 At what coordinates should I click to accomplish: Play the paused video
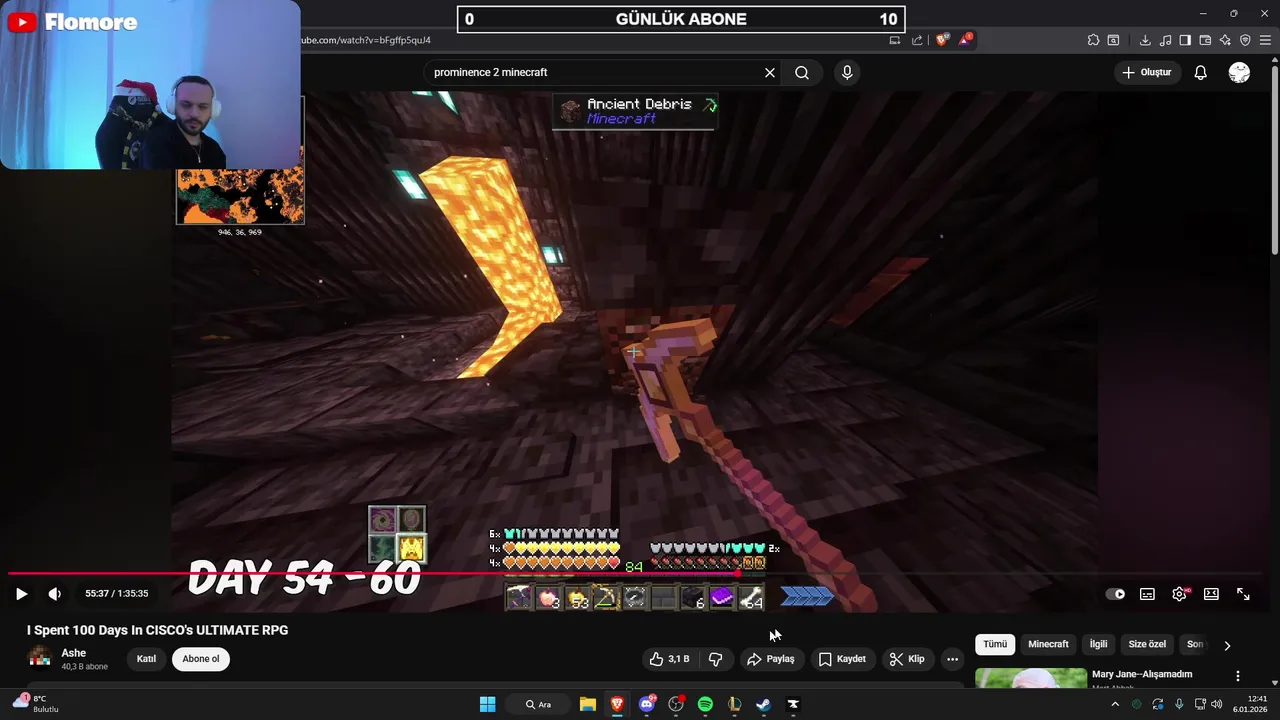21,594
